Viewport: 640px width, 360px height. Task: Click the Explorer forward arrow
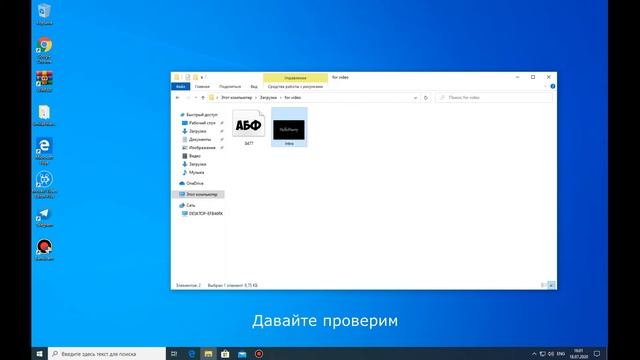(188, 98)
